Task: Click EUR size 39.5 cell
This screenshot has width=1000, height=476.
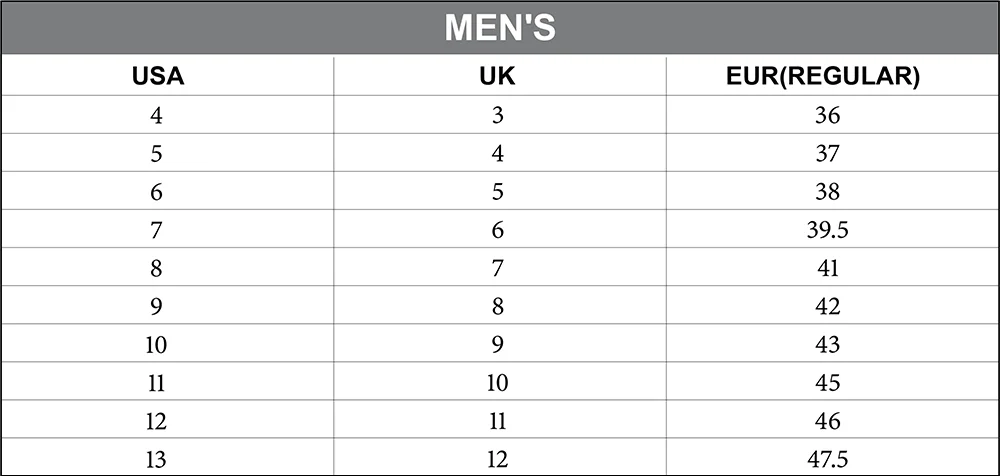Action: coord(827,231)
